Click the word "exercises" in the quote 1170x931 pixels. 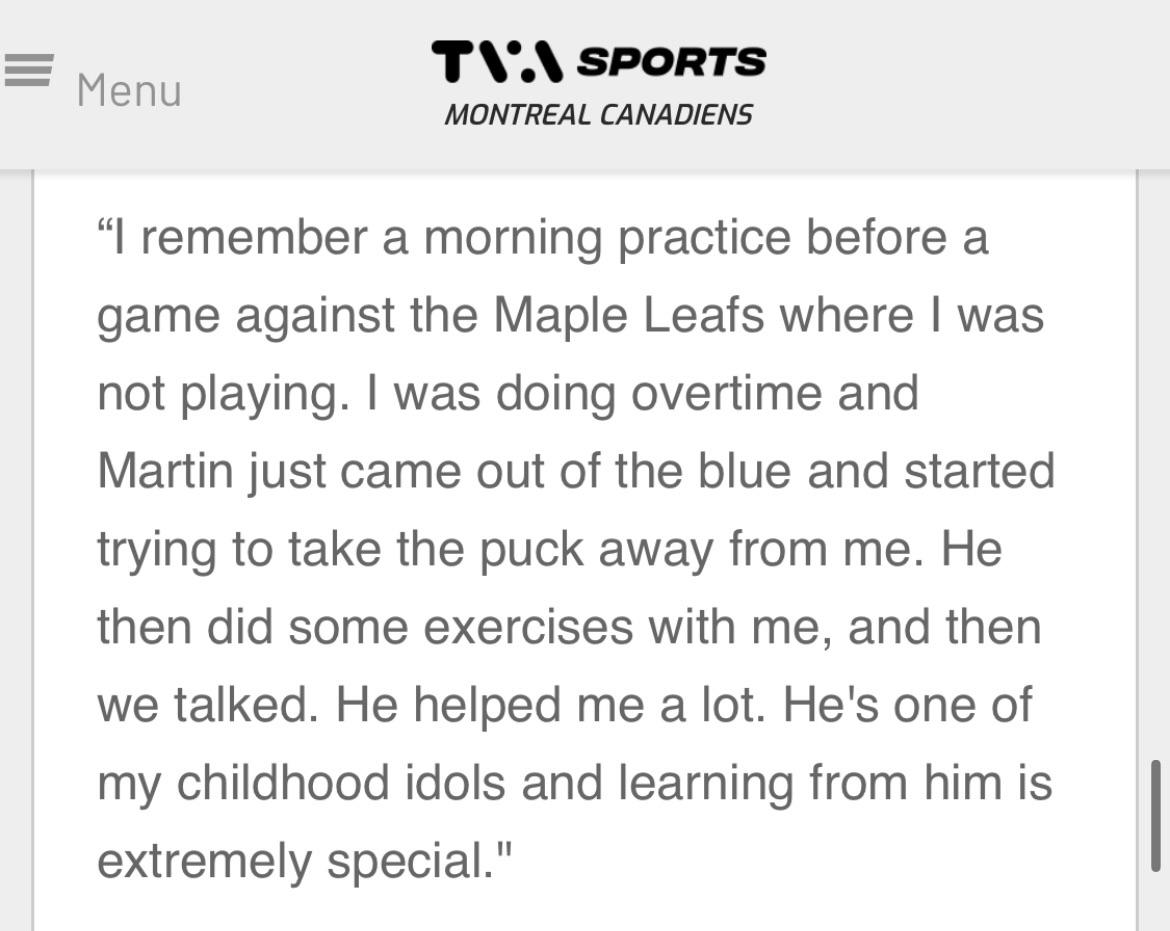click(527, 627)
